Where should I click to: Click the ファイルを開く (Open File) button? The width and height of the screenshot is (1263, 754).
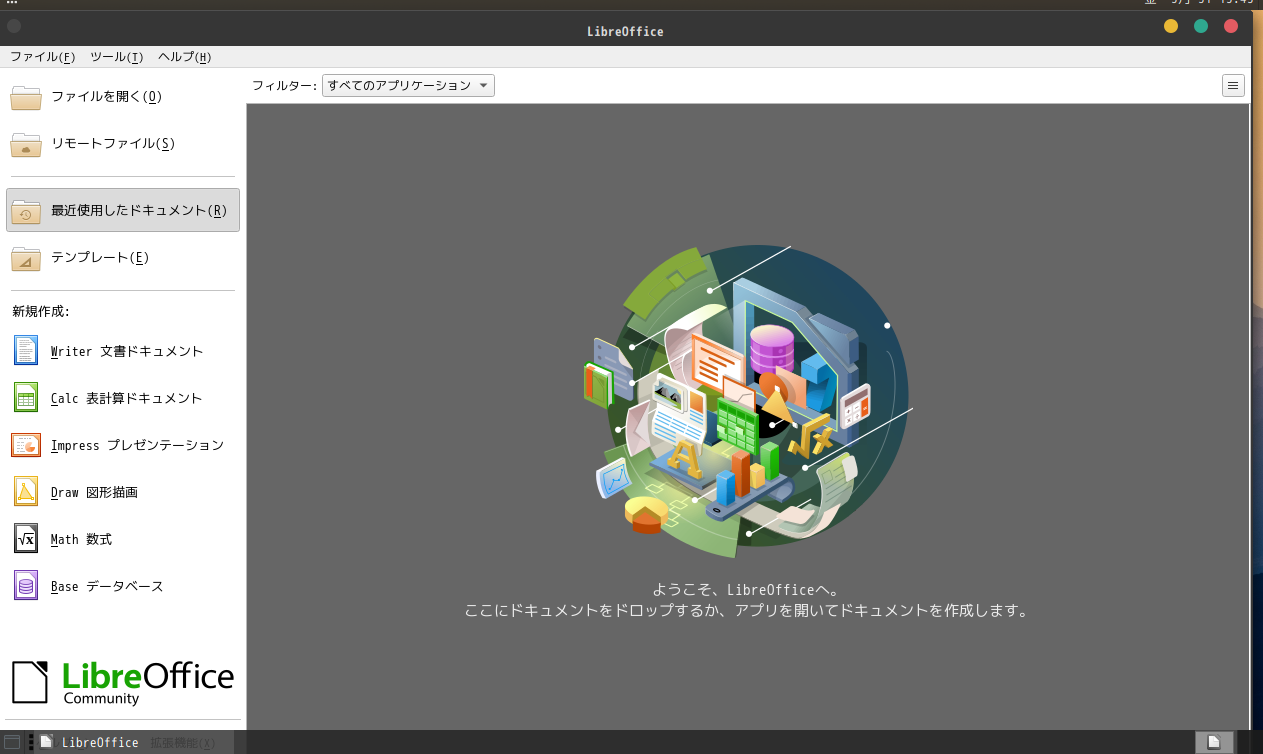[x=123, y=97]
